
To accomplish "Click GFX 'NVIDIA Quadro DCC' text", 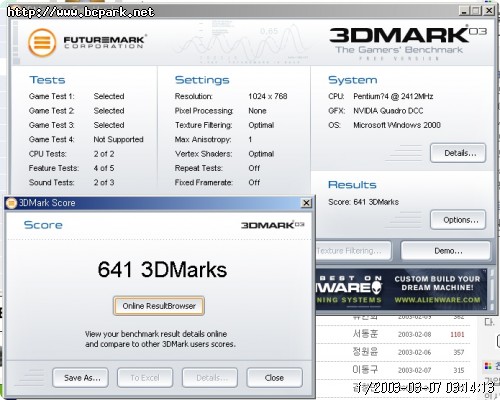I will click(x=388, y=111).
